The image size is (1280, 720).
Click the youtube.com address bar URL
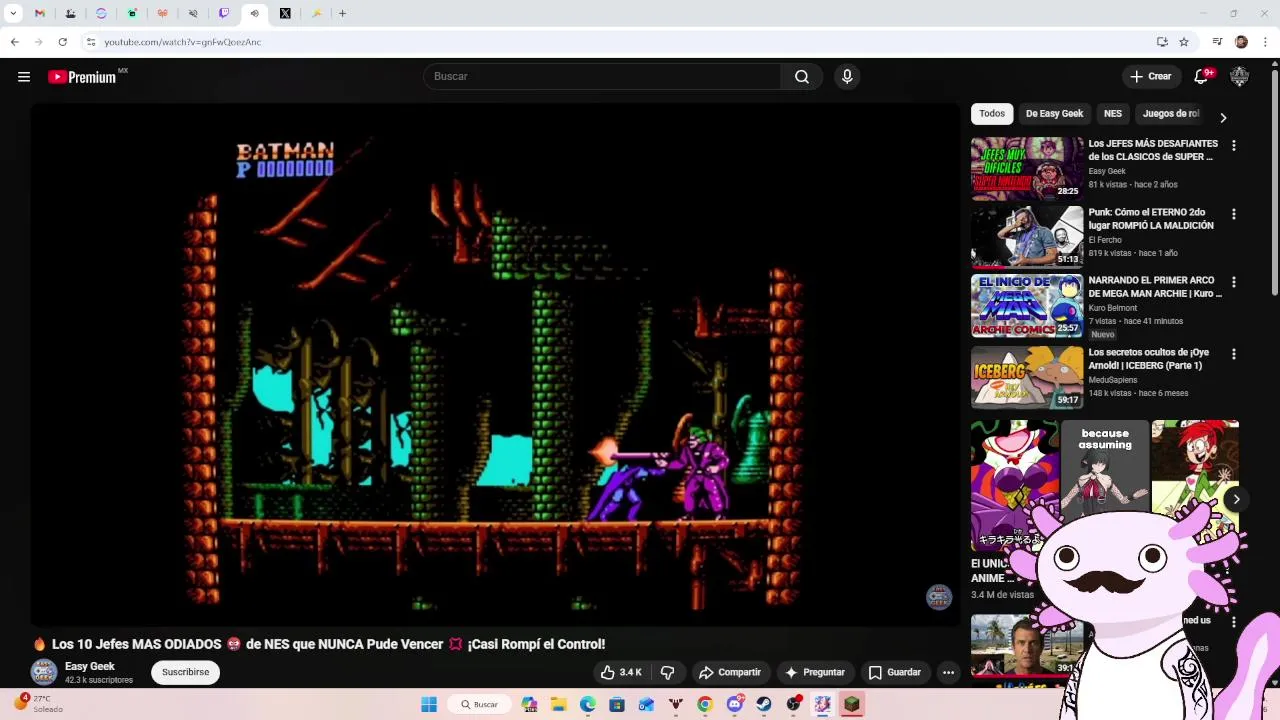tap(183, 42)
